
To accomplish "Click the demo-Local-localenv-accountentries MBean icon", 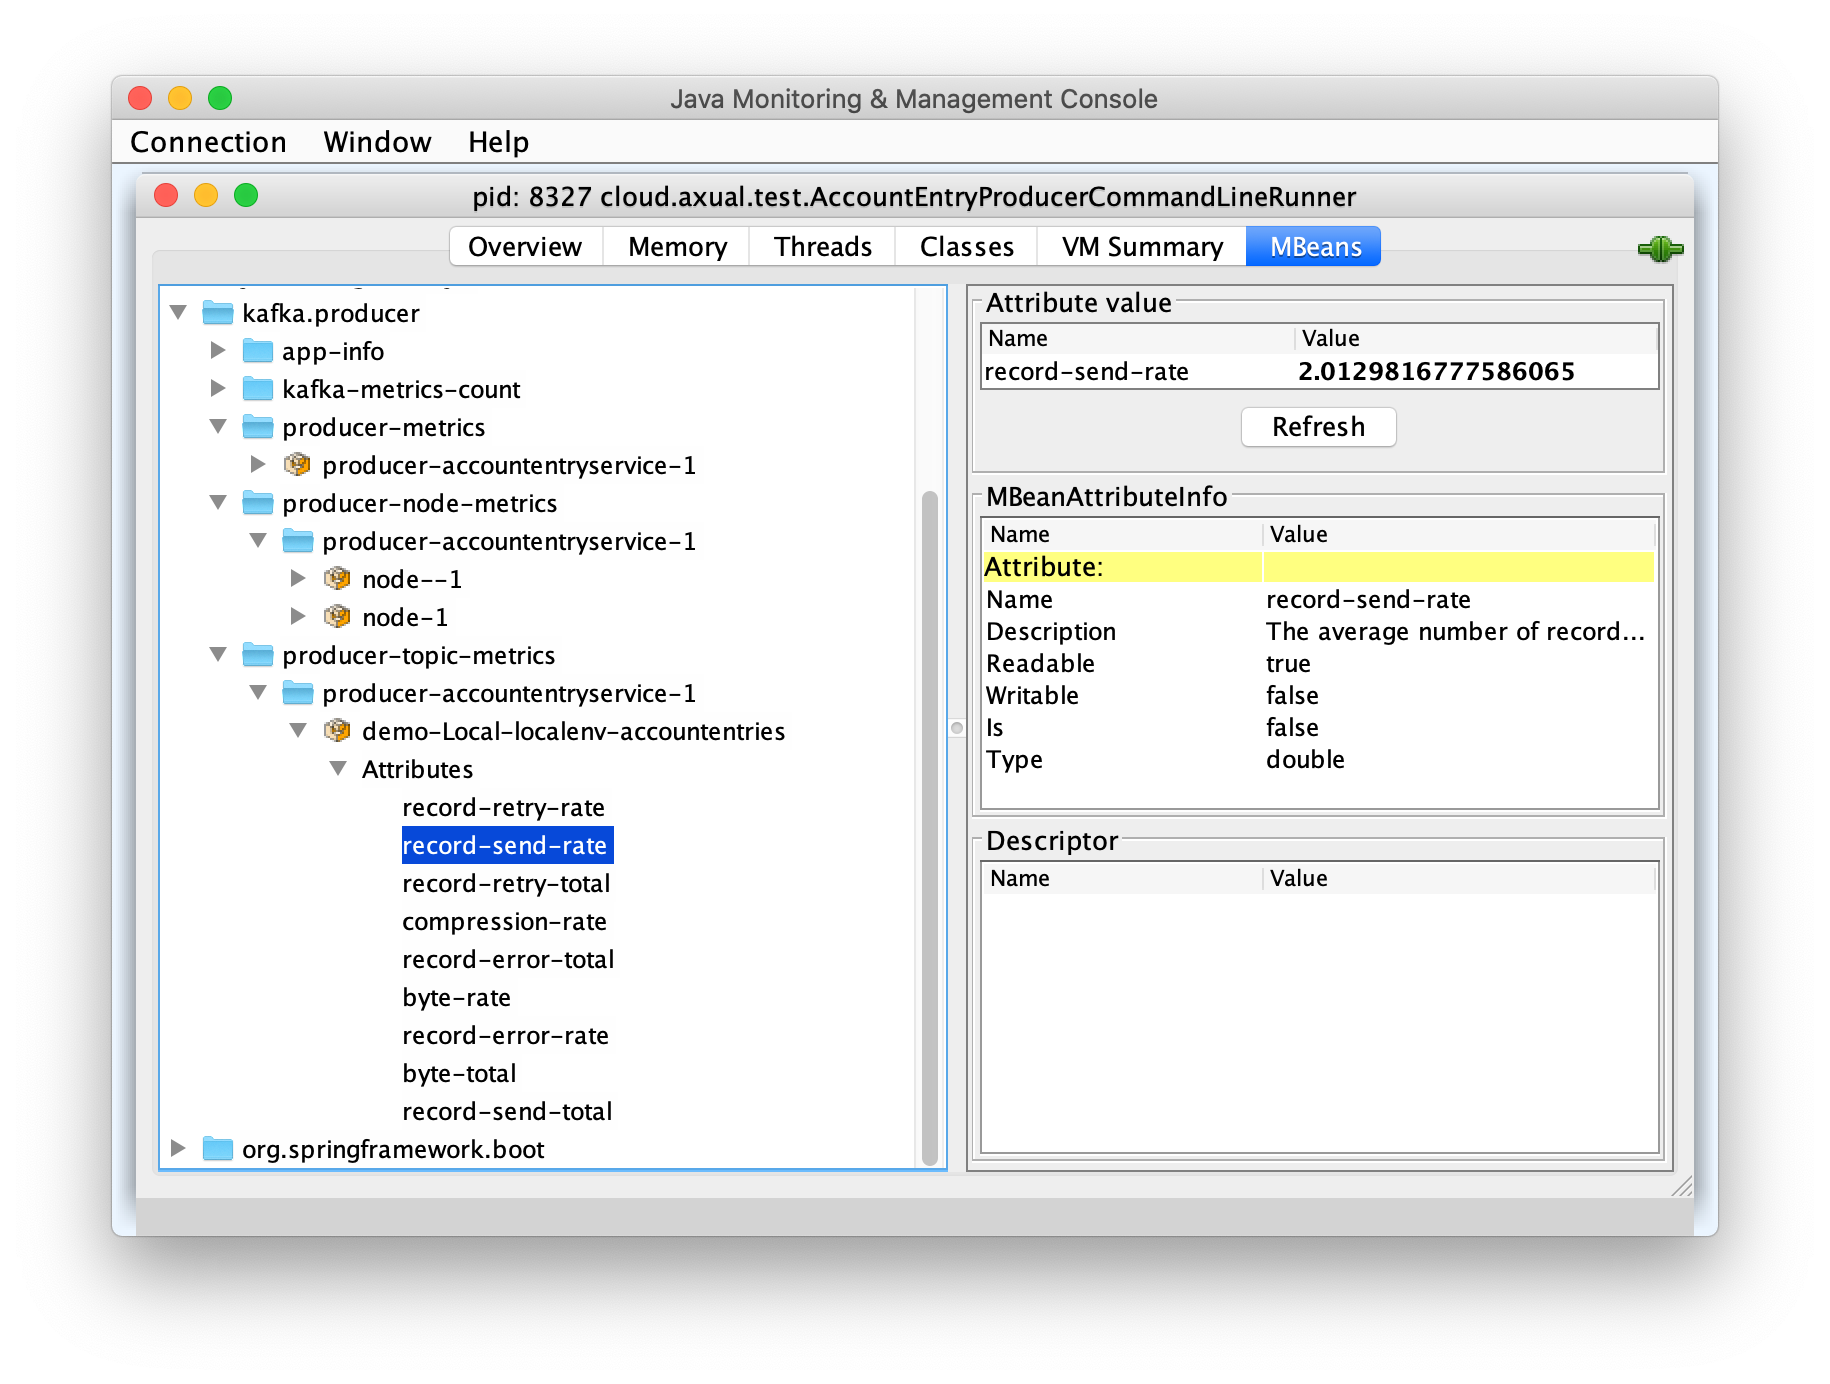I will pos(338,731).
